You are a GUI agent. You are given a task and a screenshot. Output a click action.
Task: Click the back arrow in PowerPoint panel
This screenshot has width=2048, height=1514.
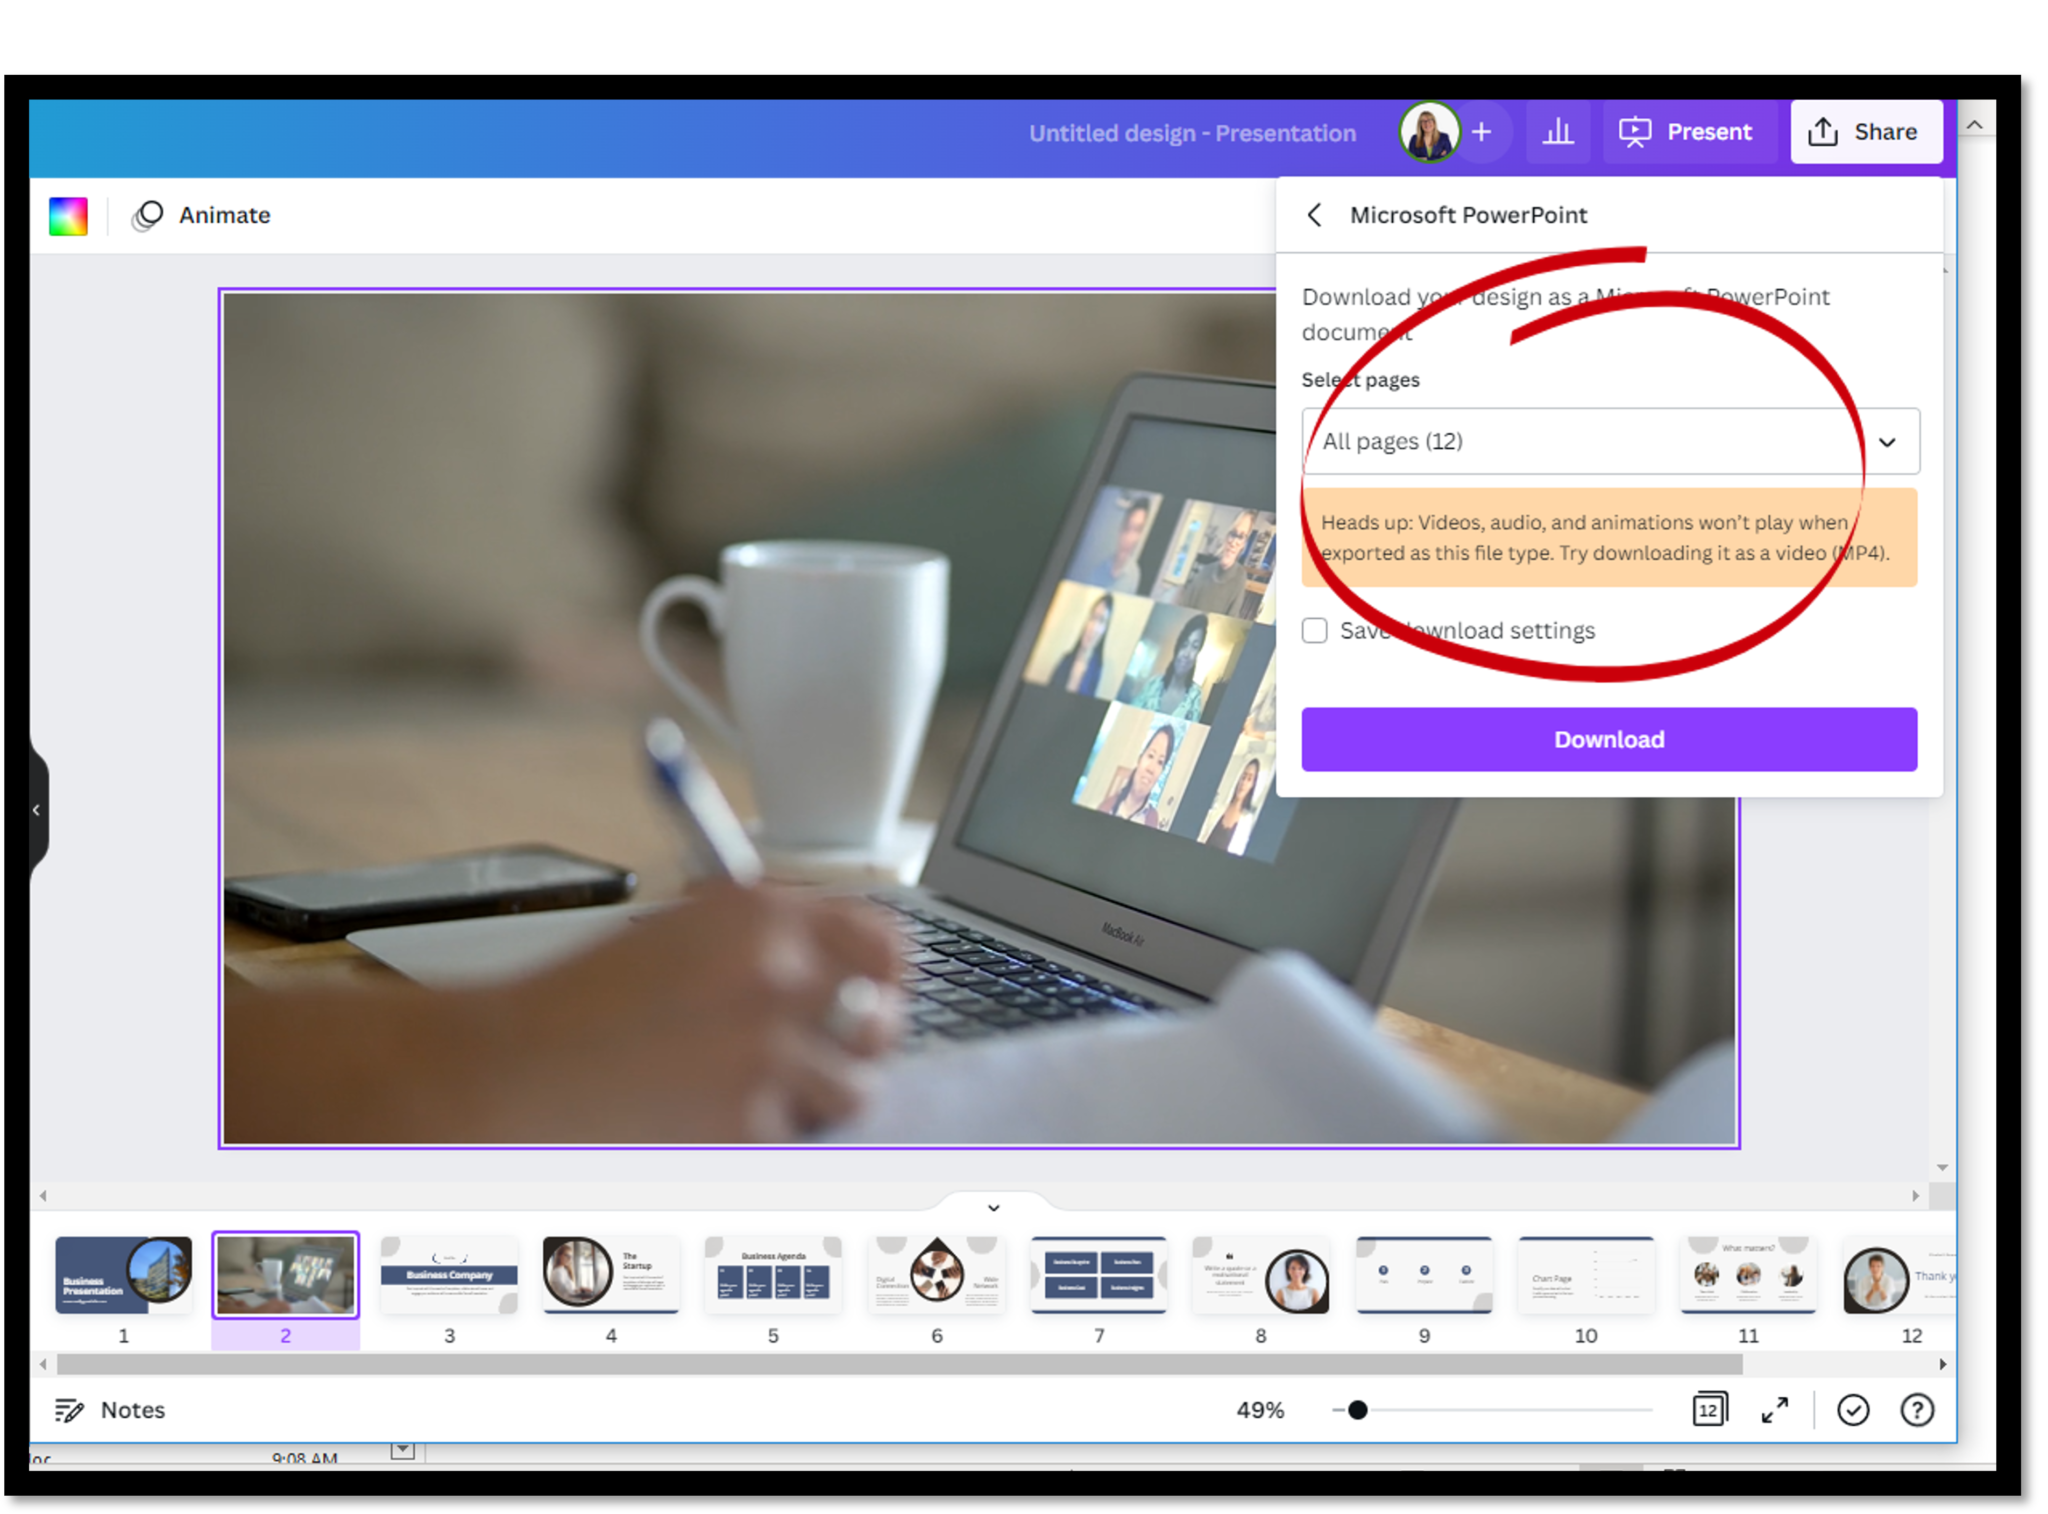(x=1313, y=215)
